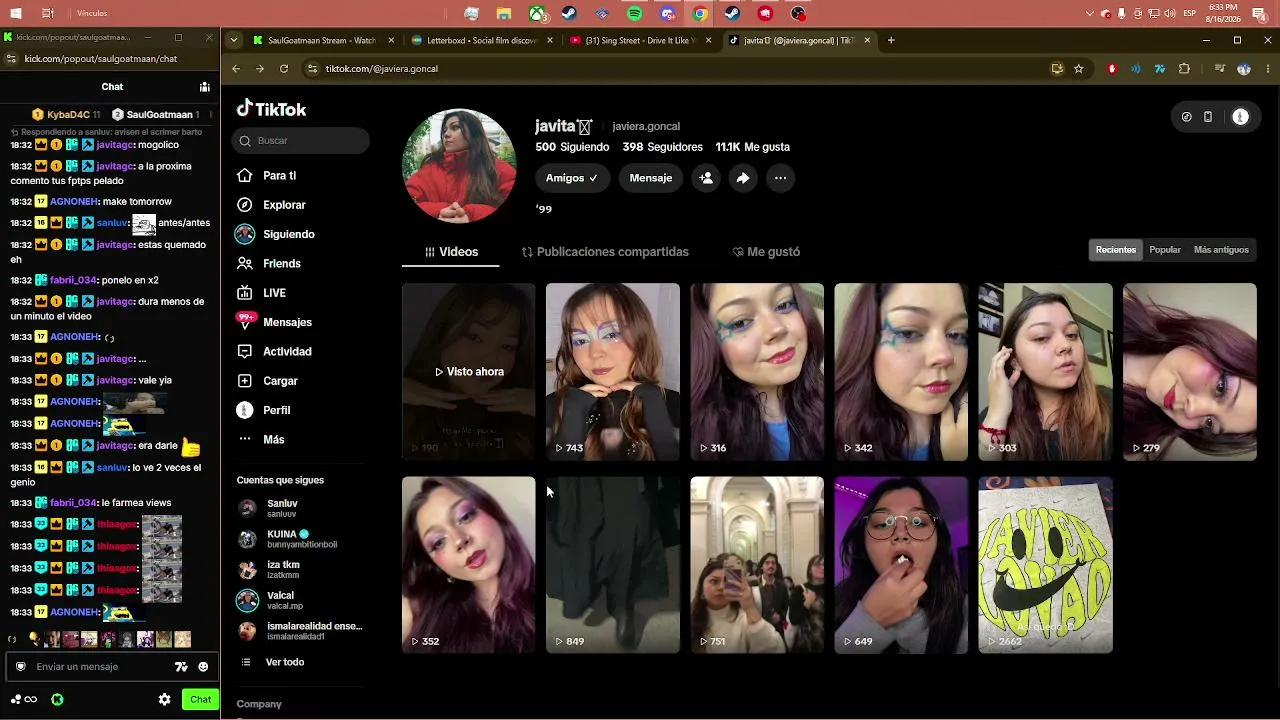The image size is (1280, 720).
Task: Open the LIVE section
Action: click(261, 293)
